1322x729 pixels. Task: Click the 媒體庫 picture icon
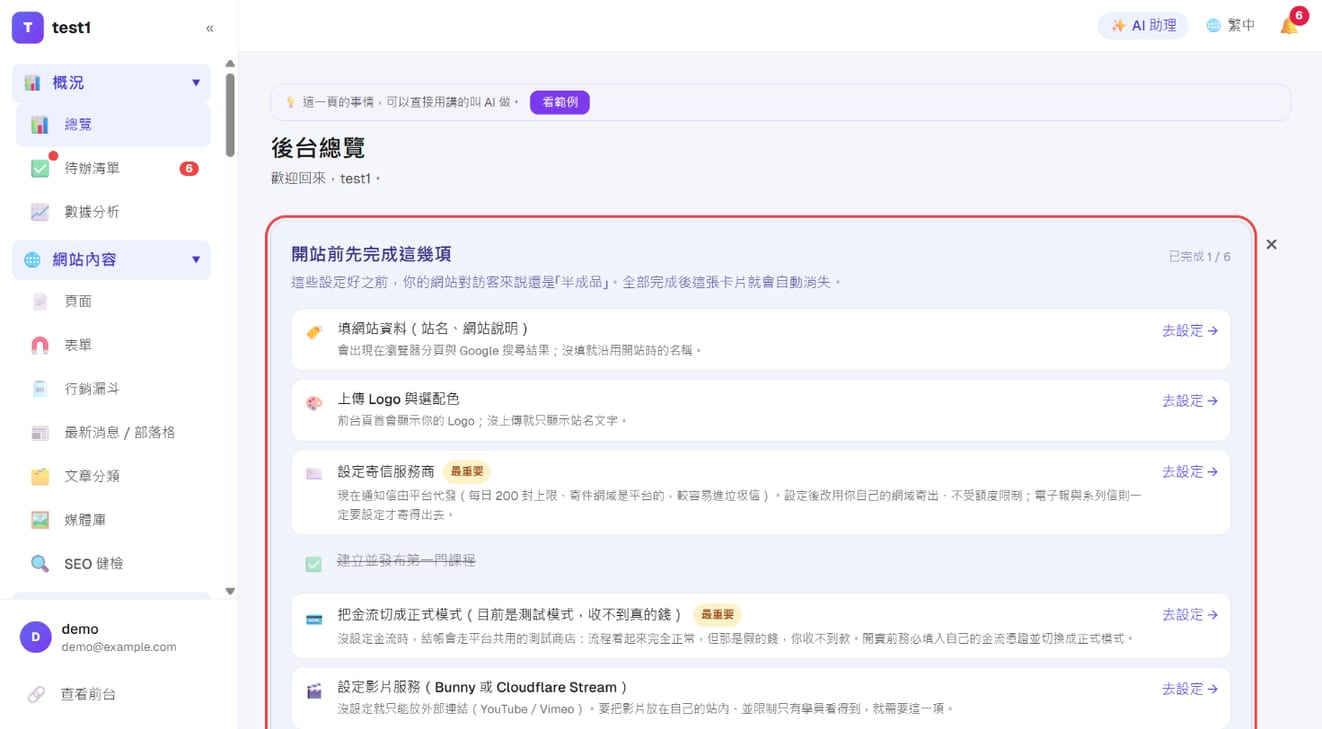click(40, 520)
